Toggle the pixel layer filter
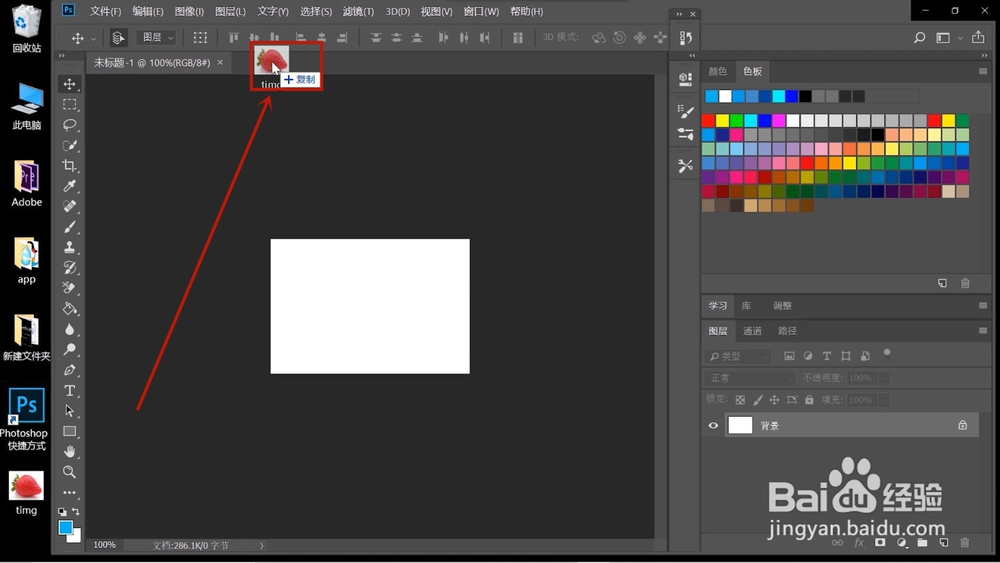 pyautogui.click(x=789, y=356)
